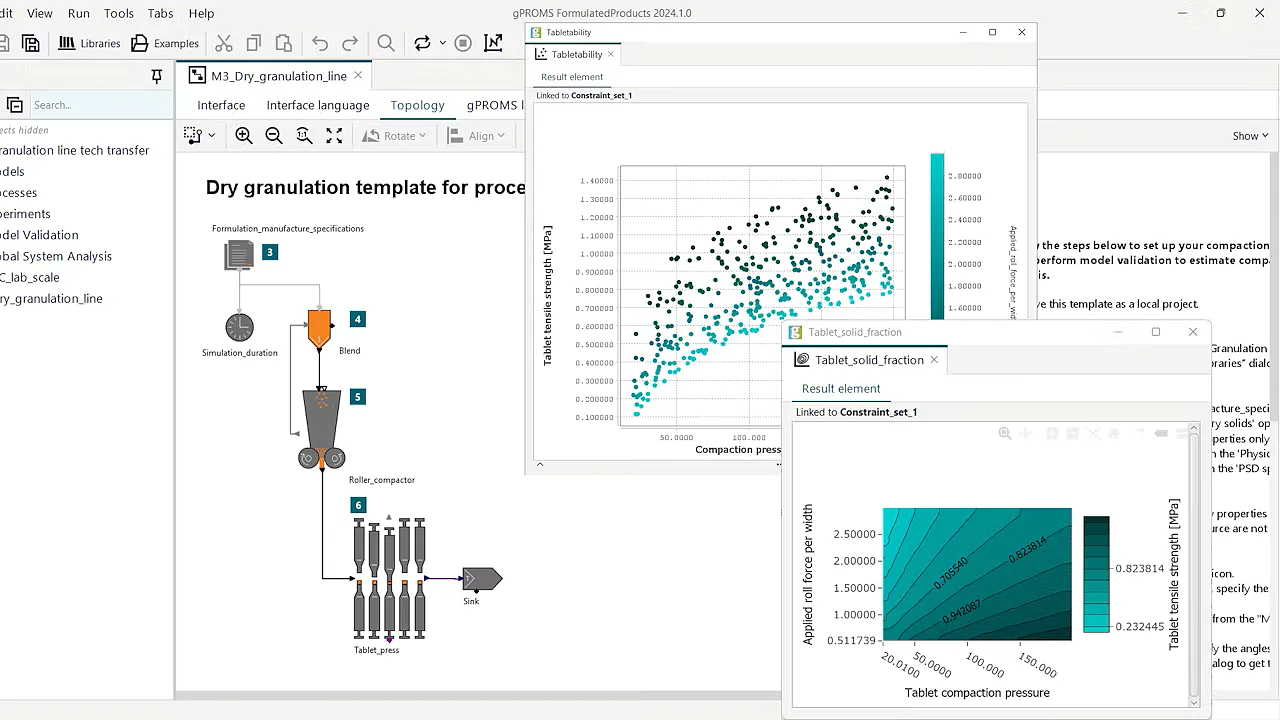Close the Tabletability tab
This screenshot has height=720, width=1280.
pyautogui.click(x=611, y=54)
